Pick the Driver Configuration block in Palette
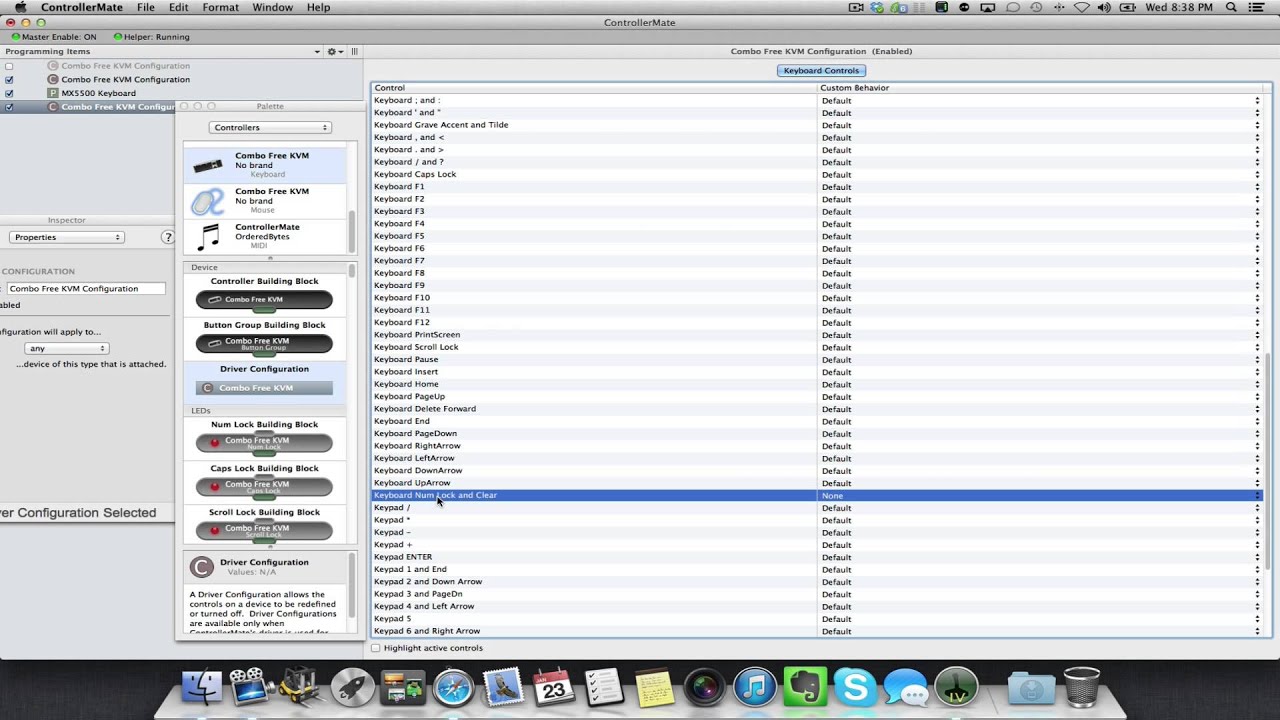The width and height of the screenshot is (1280, 720). pyautogui.click(x=264, y=388)
